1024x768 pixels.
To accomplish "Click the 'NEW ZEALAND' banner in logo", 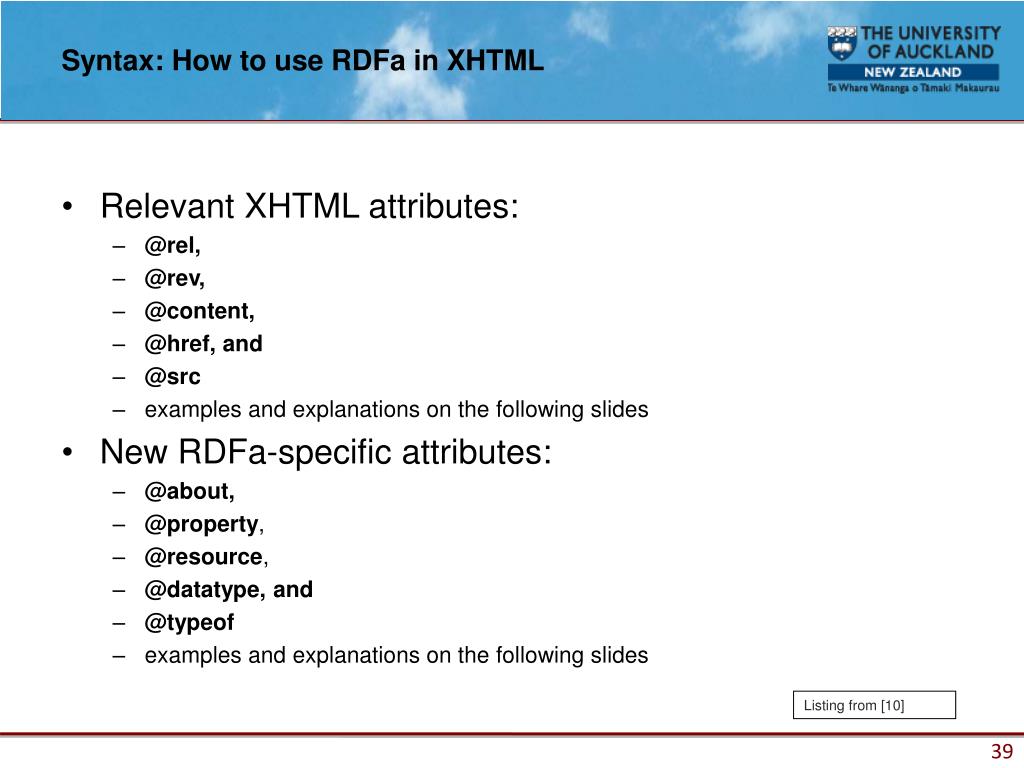I will 913,72.
